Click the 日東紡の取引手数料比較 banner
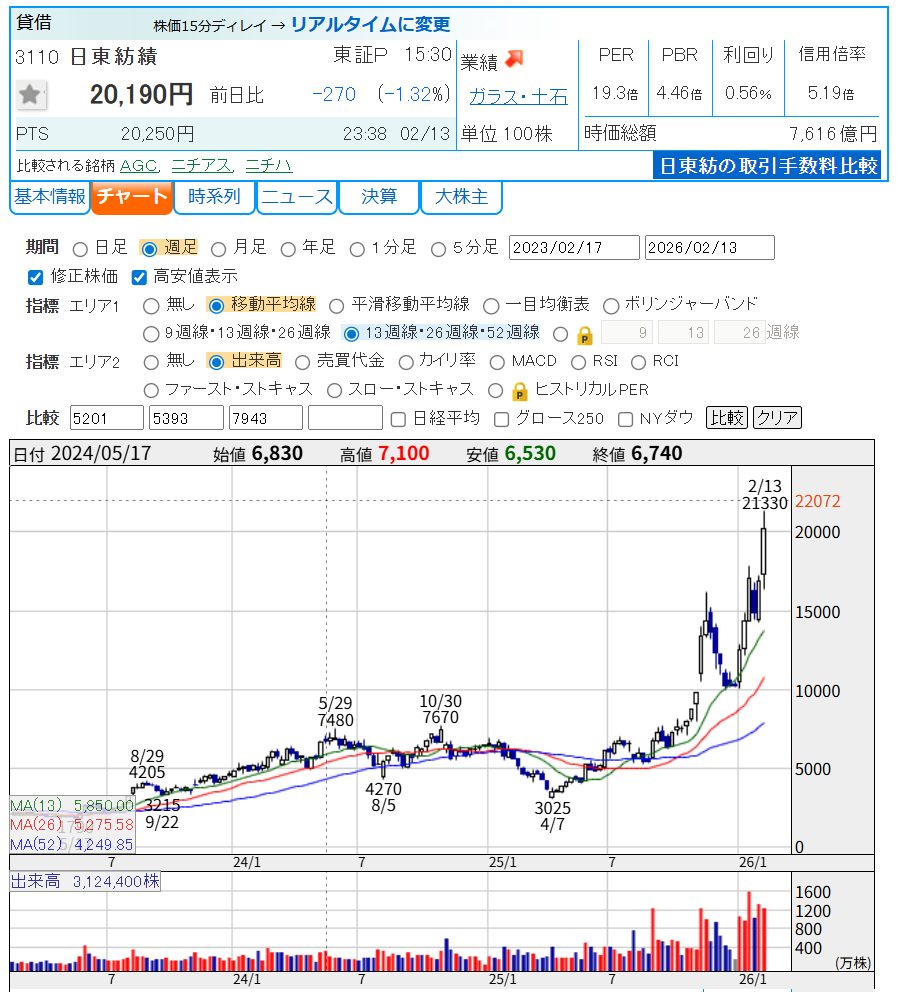 768,166
